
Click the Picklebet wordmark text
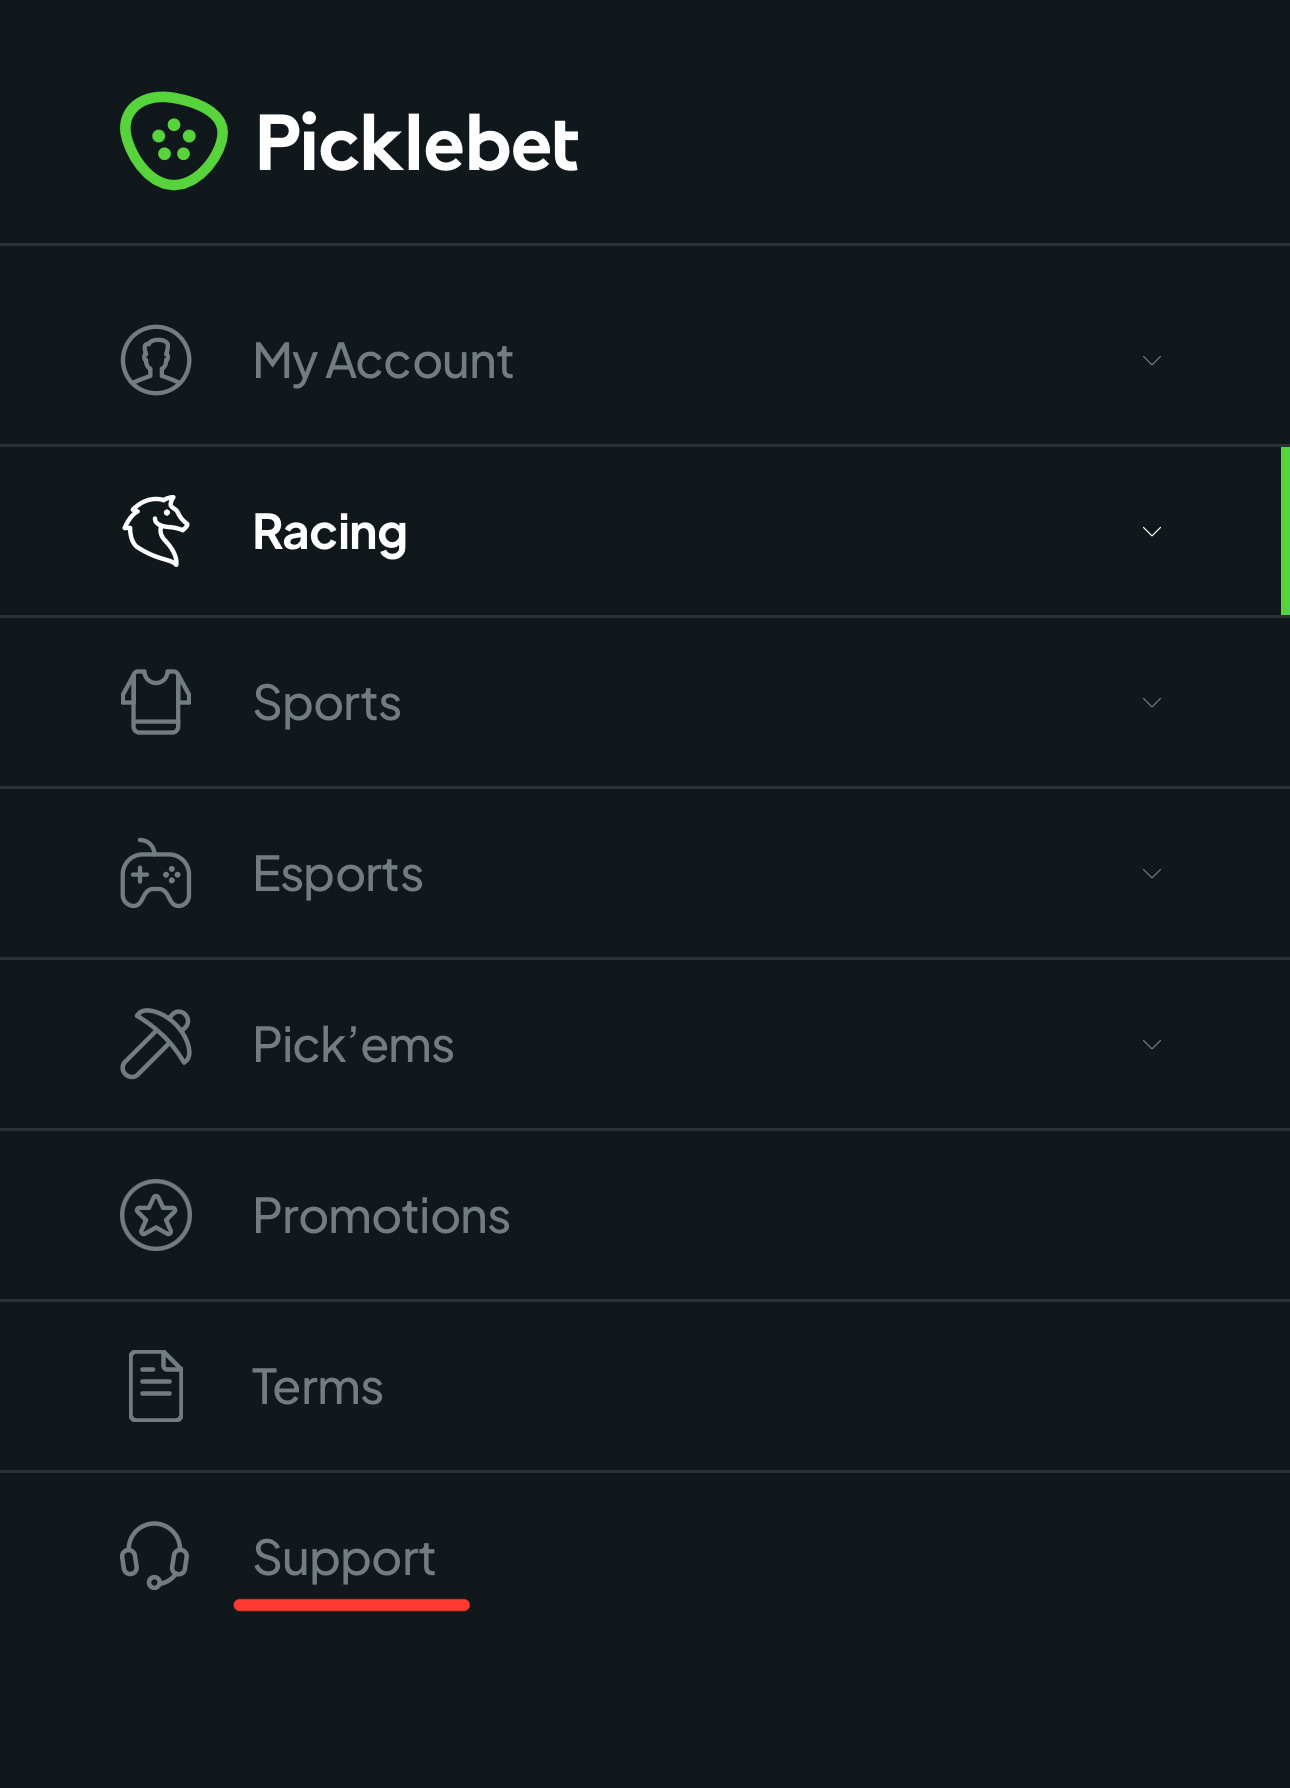pyautogui.click(x=417, y=142)
